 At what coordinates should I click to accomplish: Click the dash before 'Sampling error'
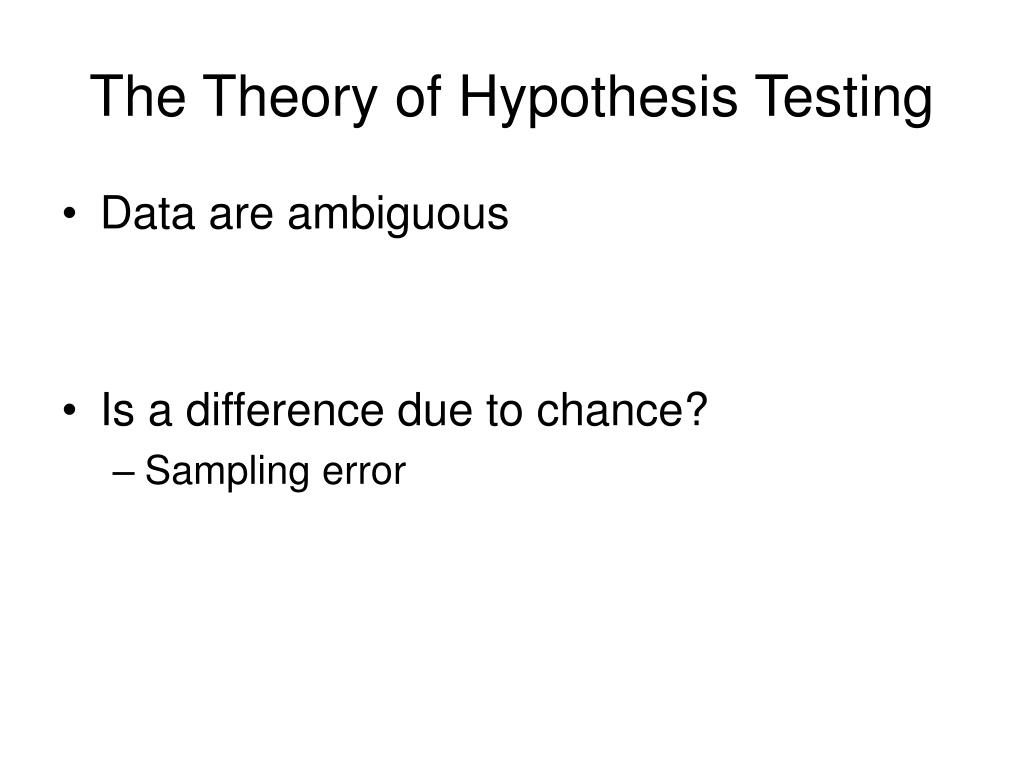(x=123, y=473)
